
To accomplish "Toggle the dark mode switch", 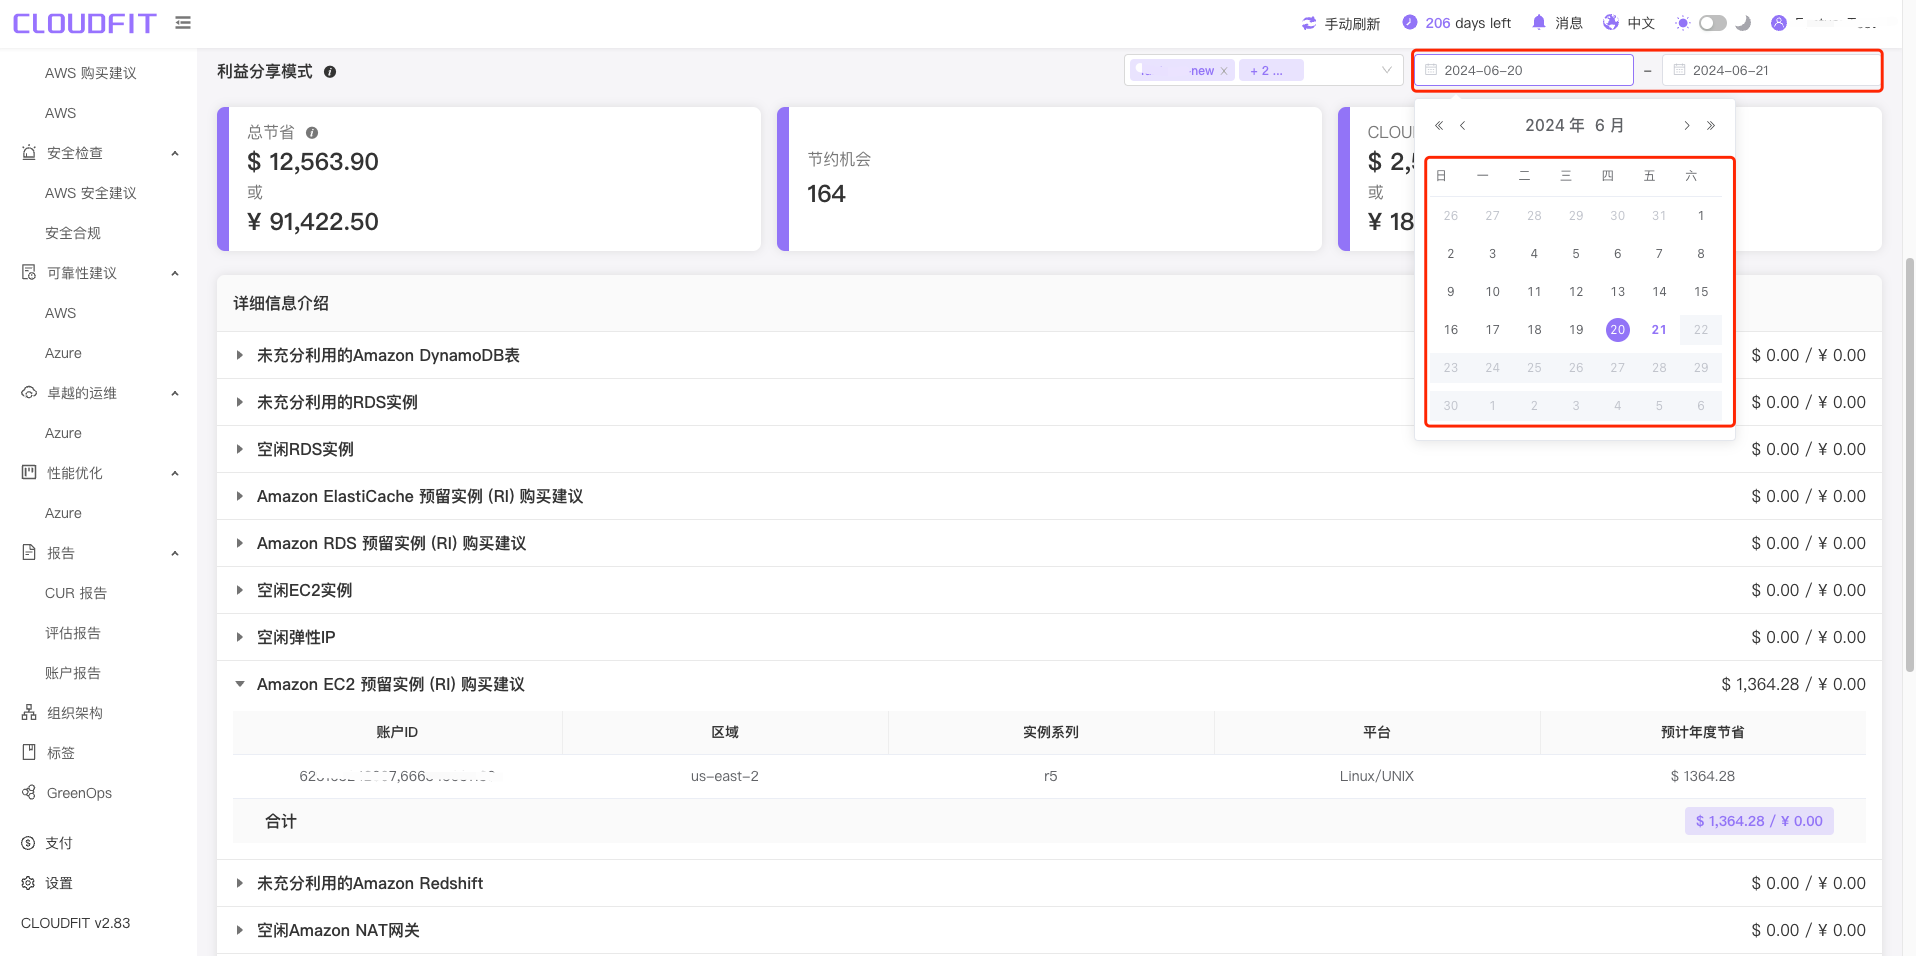I will 1713,23.
